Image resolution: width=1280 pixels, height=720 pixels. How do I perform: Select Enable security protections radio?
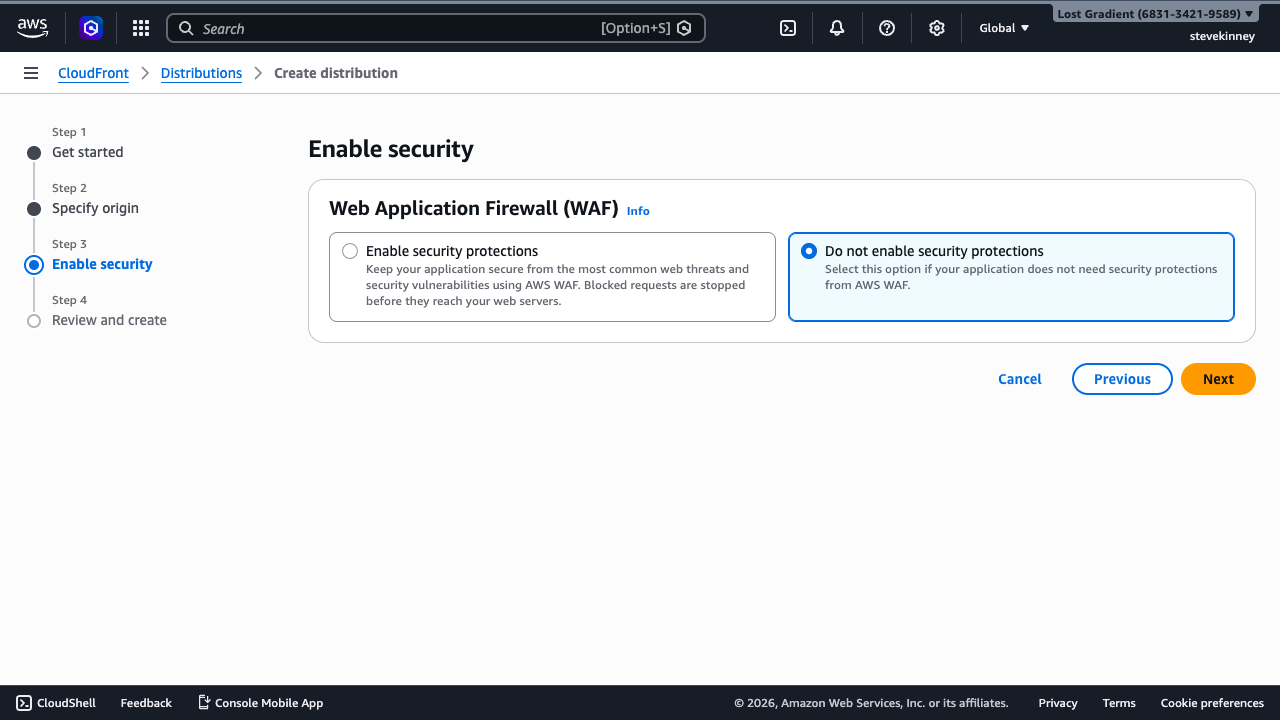[350, 251]
